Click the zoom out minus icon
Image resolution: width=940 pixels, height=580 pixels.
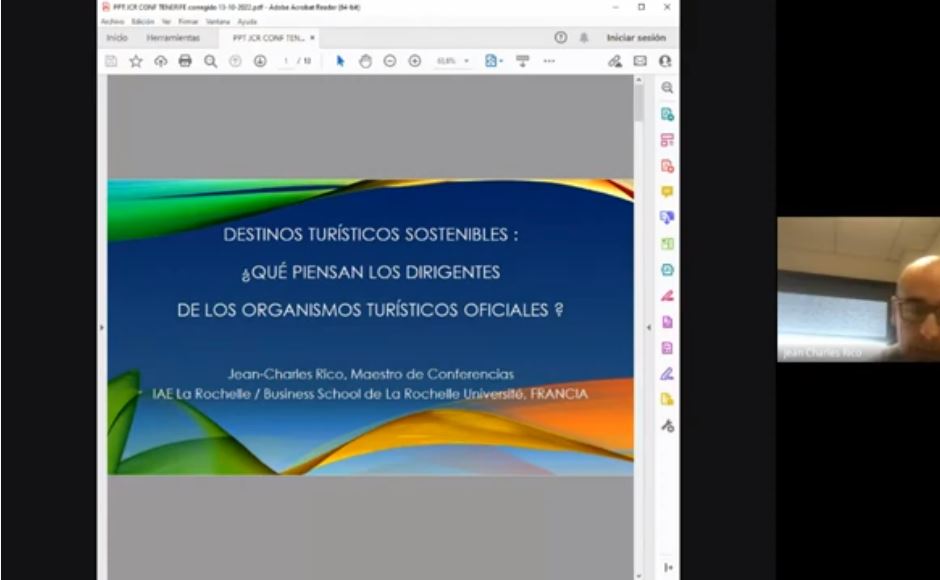(x=390, y=61)
